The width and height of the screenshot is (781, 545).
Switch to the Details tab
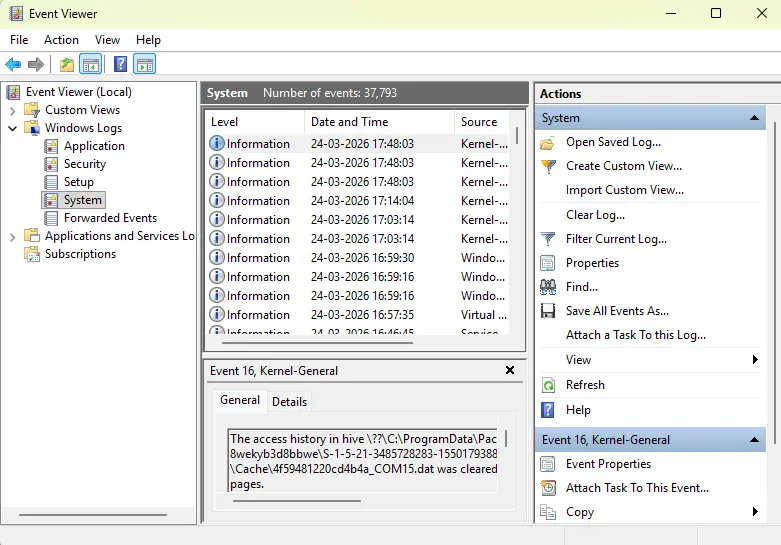point(289,401)
